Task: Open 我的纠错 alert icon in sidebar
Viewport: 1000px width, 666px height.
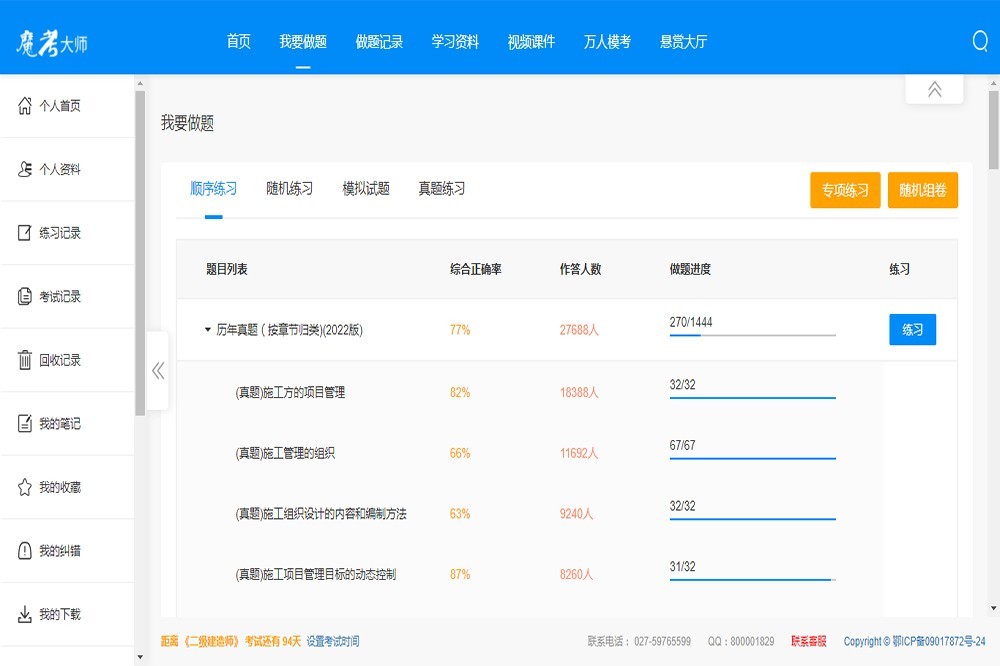Action: pyautogui.click(x=25, y=551)
